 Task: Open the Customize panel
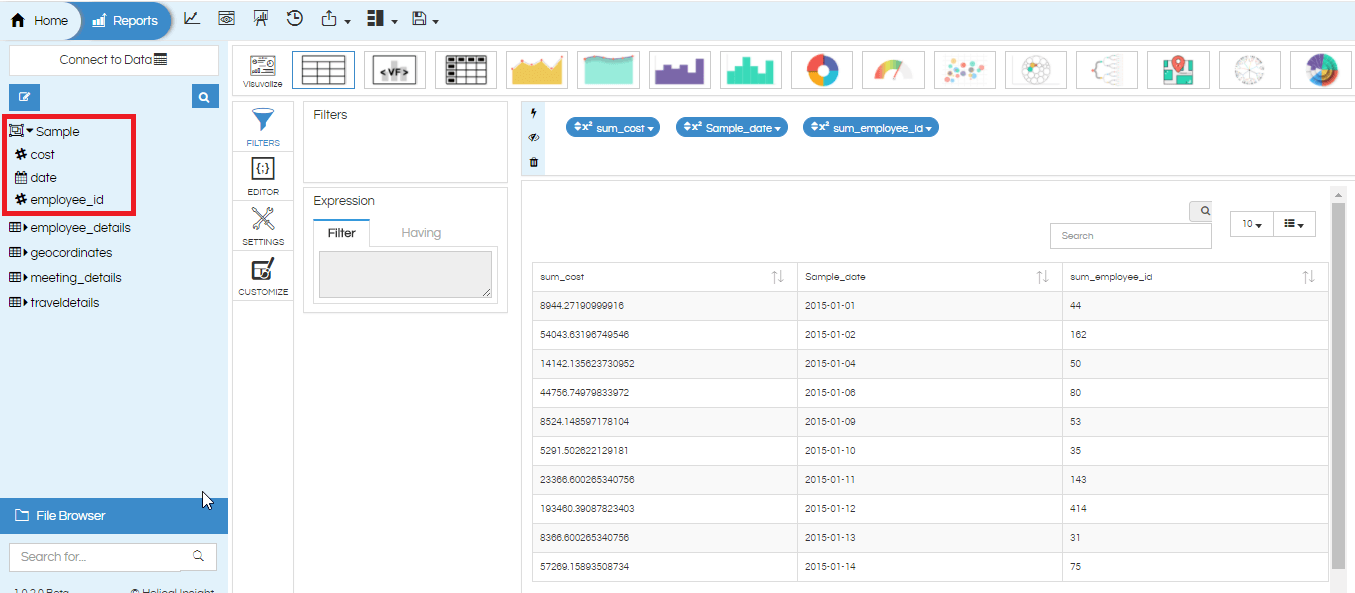coord(263,276)
